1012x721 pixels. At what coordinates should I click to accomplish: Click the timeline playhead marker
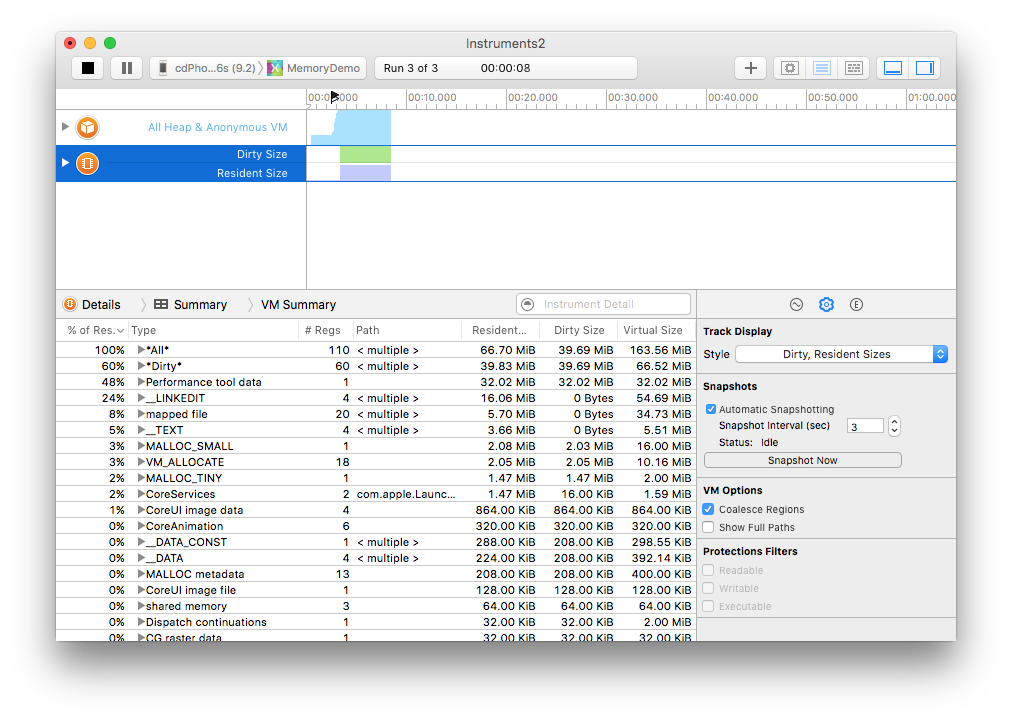334,97
